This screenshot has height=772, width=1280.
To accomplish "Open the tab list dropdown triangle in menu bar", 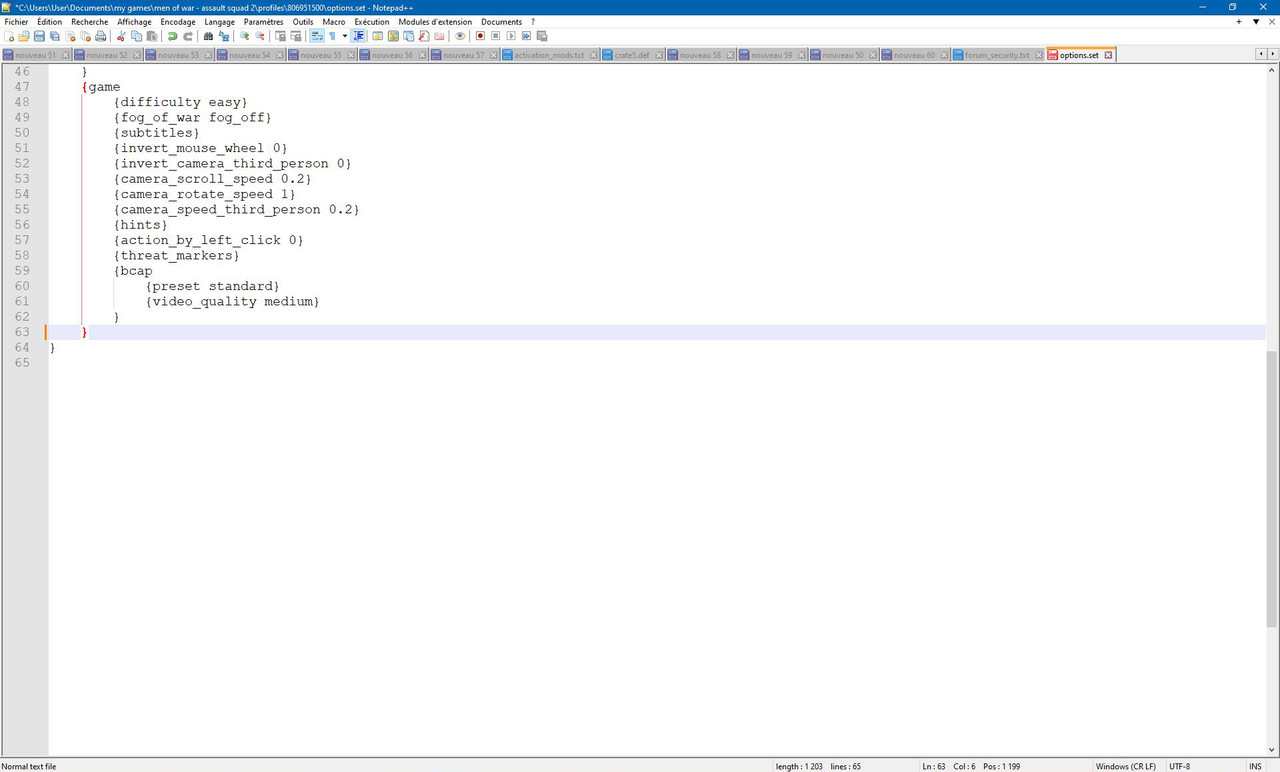I will [1256, 21].
